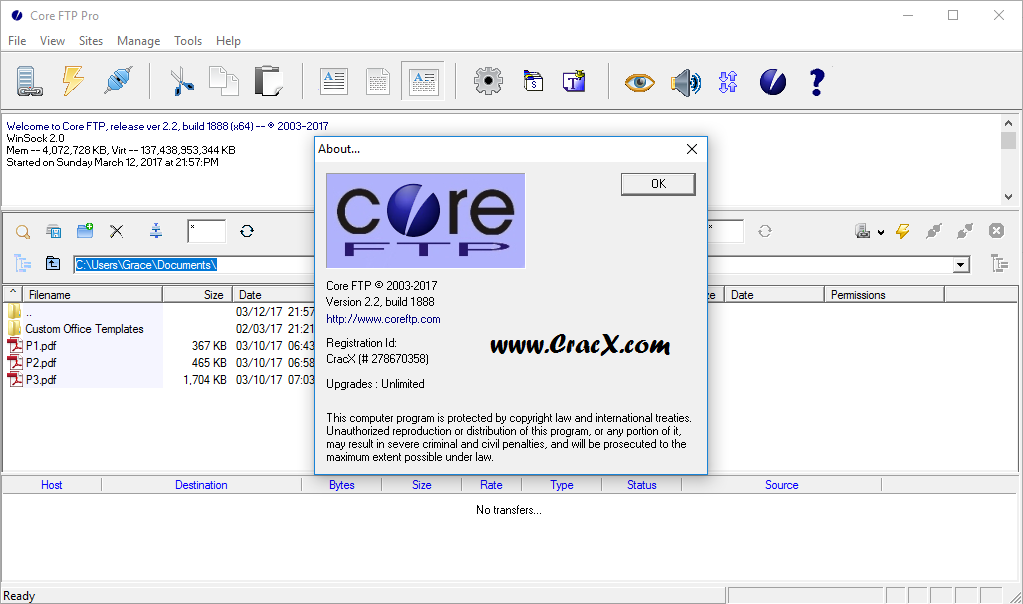Toggle the caret sort arrow left of Filename
Viewport: 1023px width, 604px height.
12,294
